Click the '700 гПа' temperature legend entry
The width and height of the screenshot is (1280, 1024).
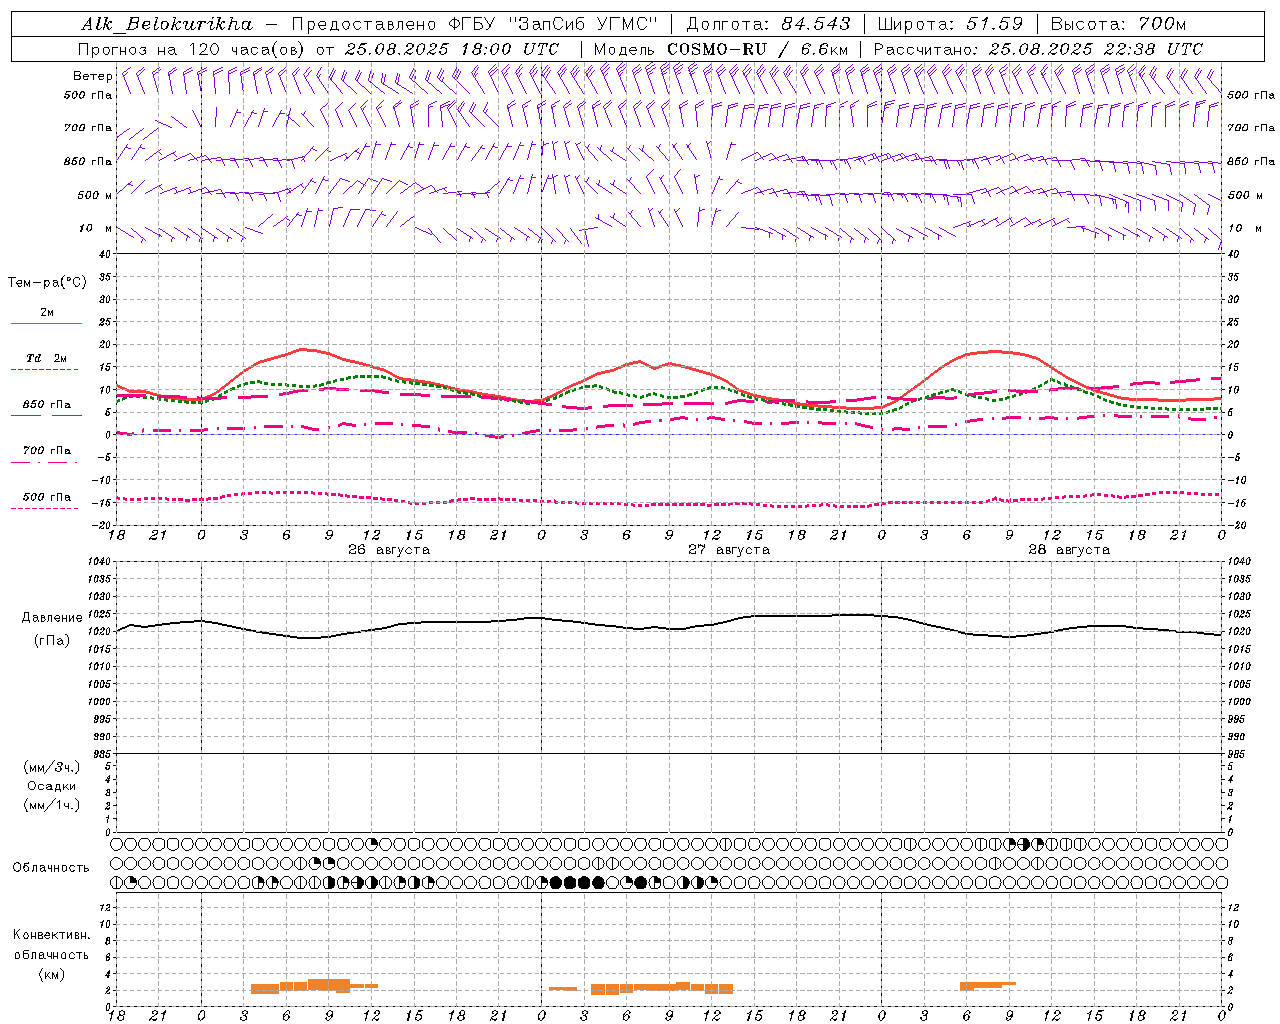pos(47,451)
